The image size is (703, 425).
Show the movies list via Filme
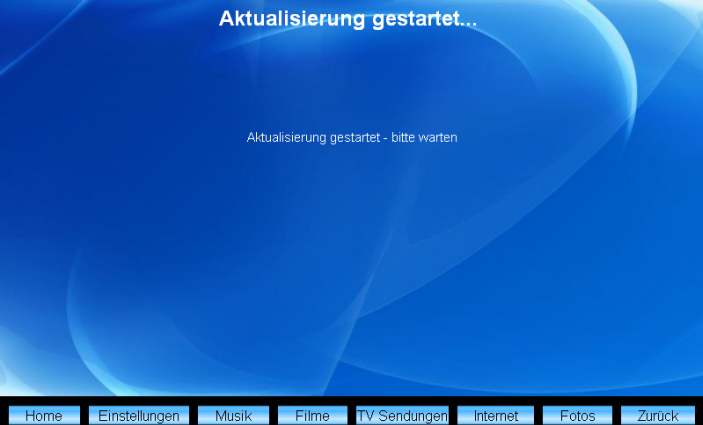click(x=312, y=415)
